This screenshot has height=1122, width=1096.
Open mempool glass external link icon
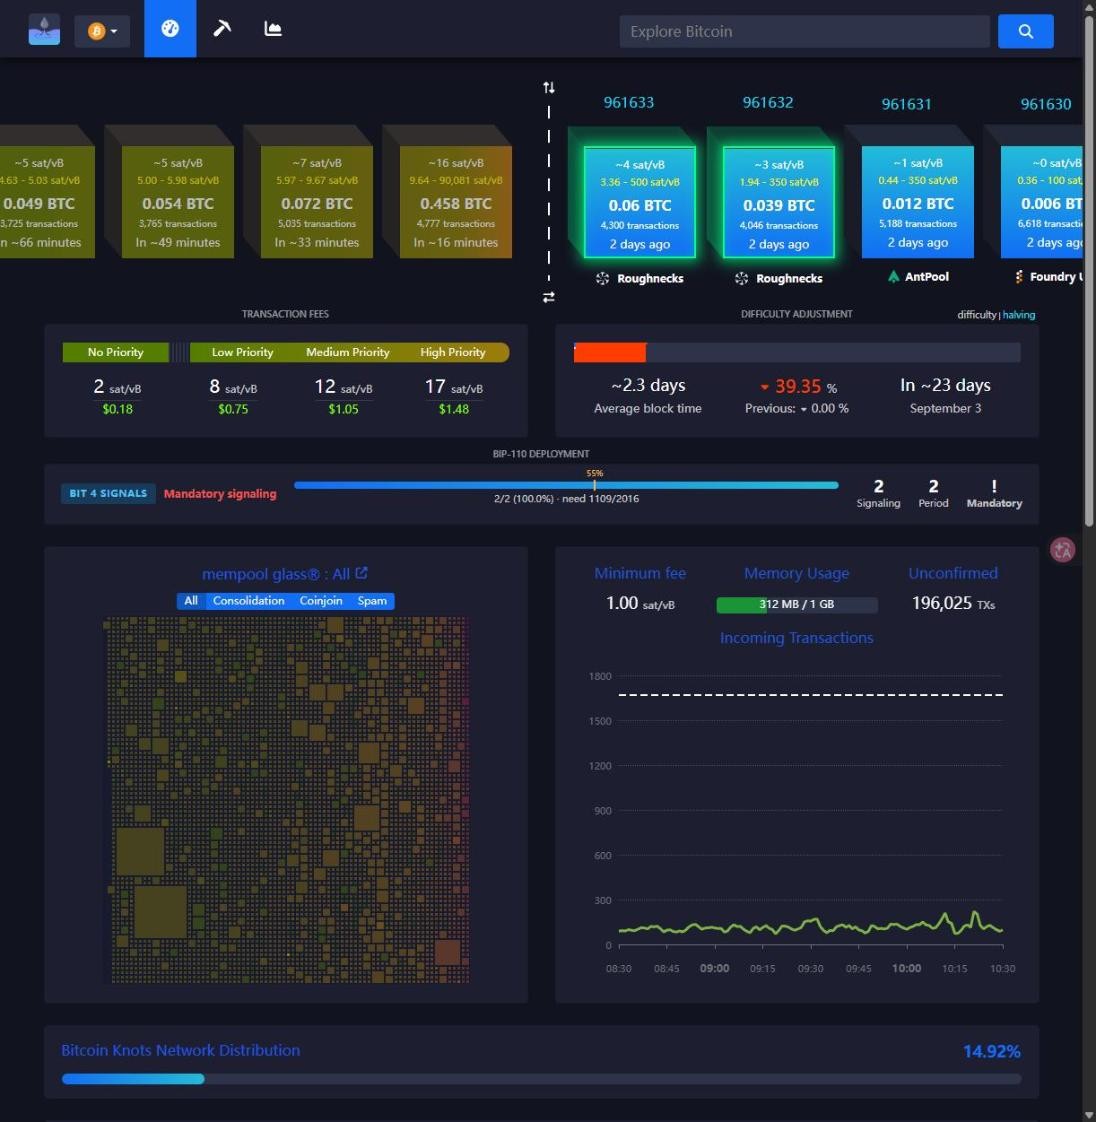361,573
